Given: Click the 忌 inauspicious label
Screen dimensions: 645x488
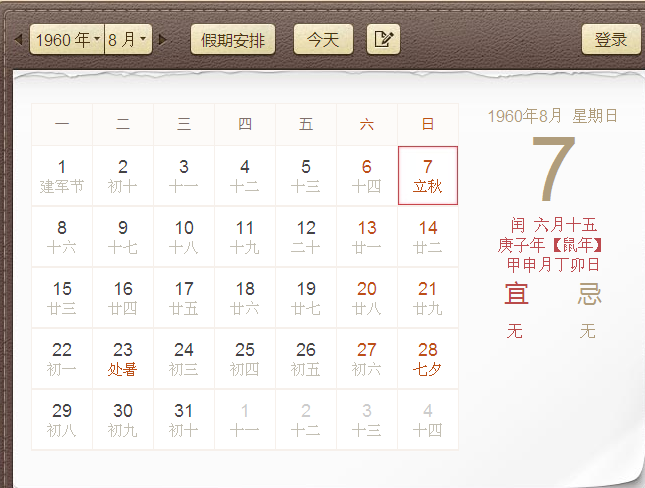Looking at the screenshot, I should pos(589,294).
